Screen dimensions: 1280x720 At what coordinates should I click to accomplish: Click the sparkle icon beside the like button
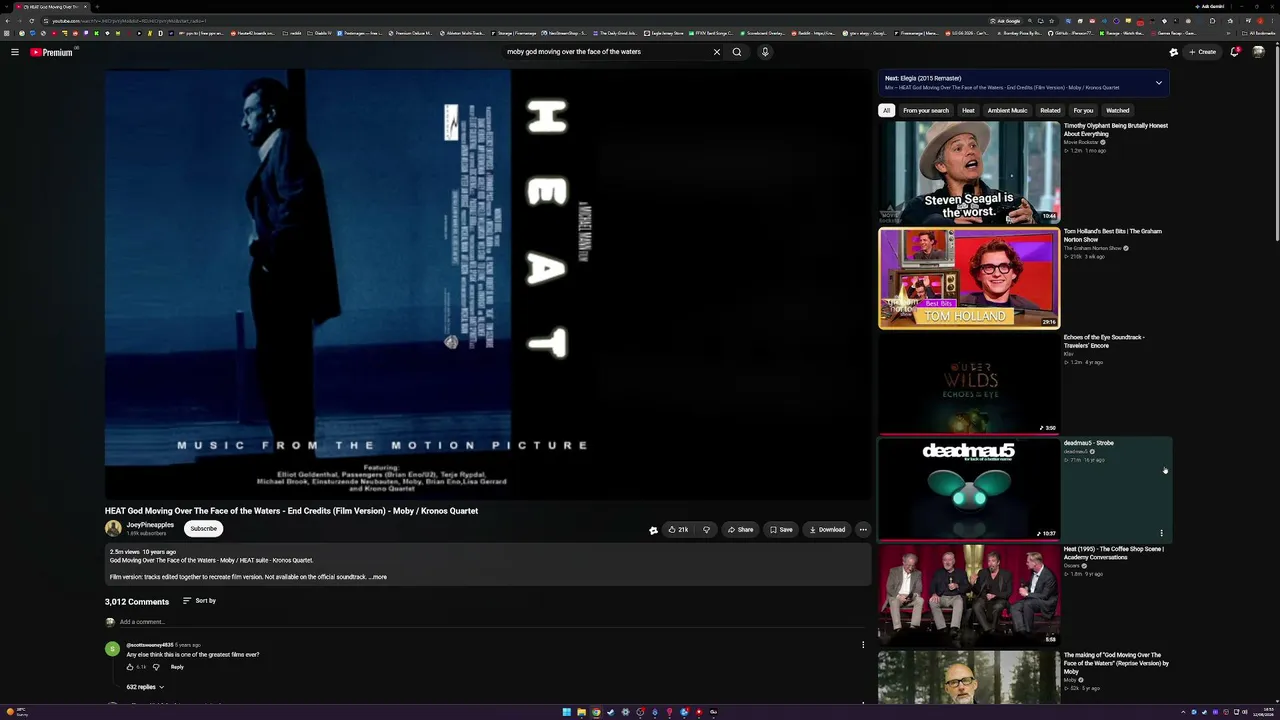click(x=653, y=530)
